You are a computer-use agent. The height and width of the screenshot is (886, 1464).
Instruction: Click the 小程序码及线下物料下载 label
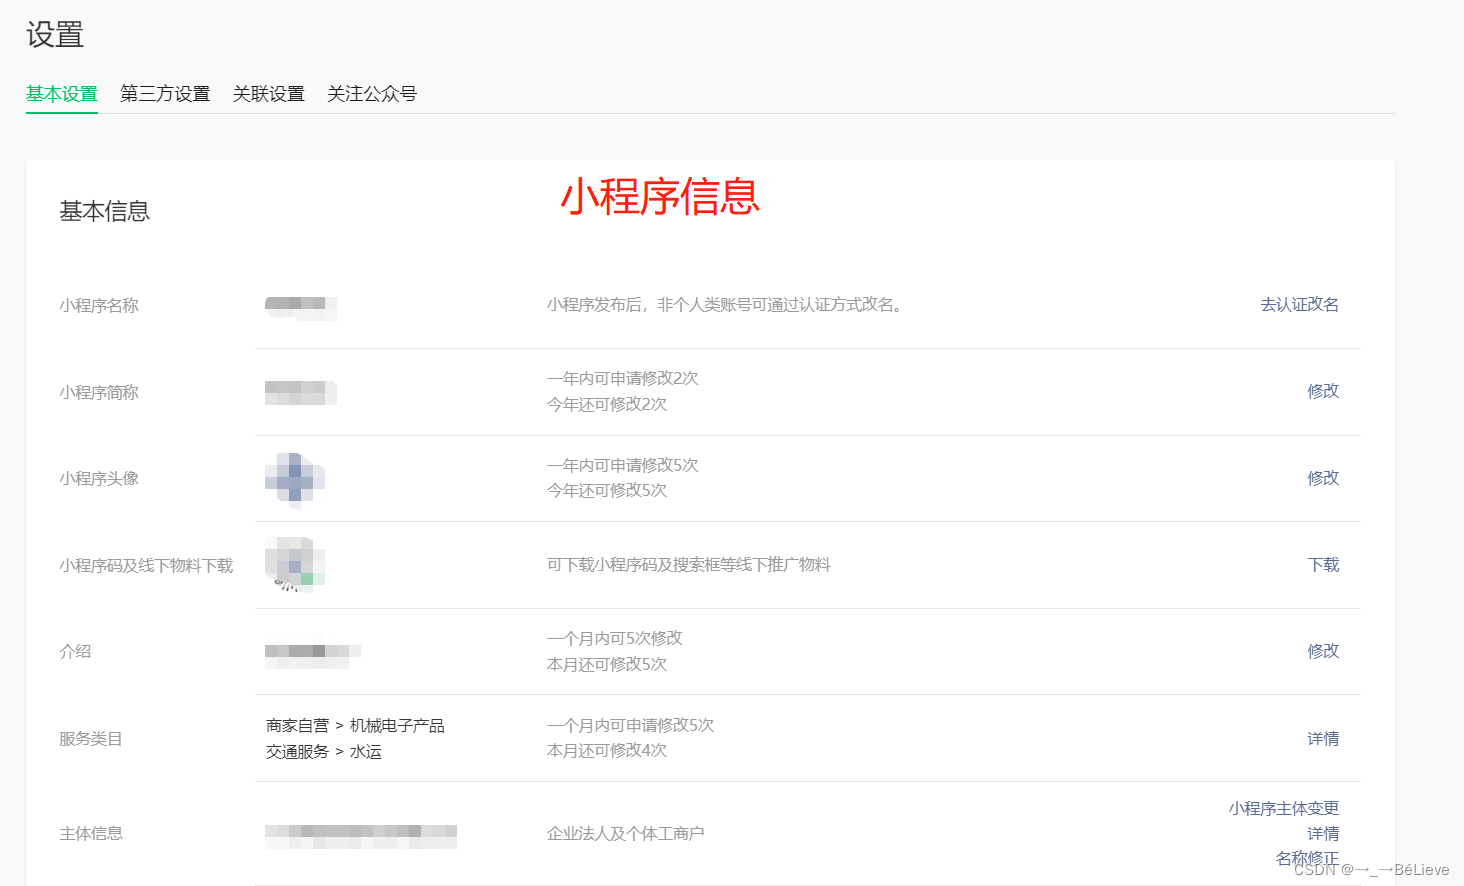pos(146,566)
